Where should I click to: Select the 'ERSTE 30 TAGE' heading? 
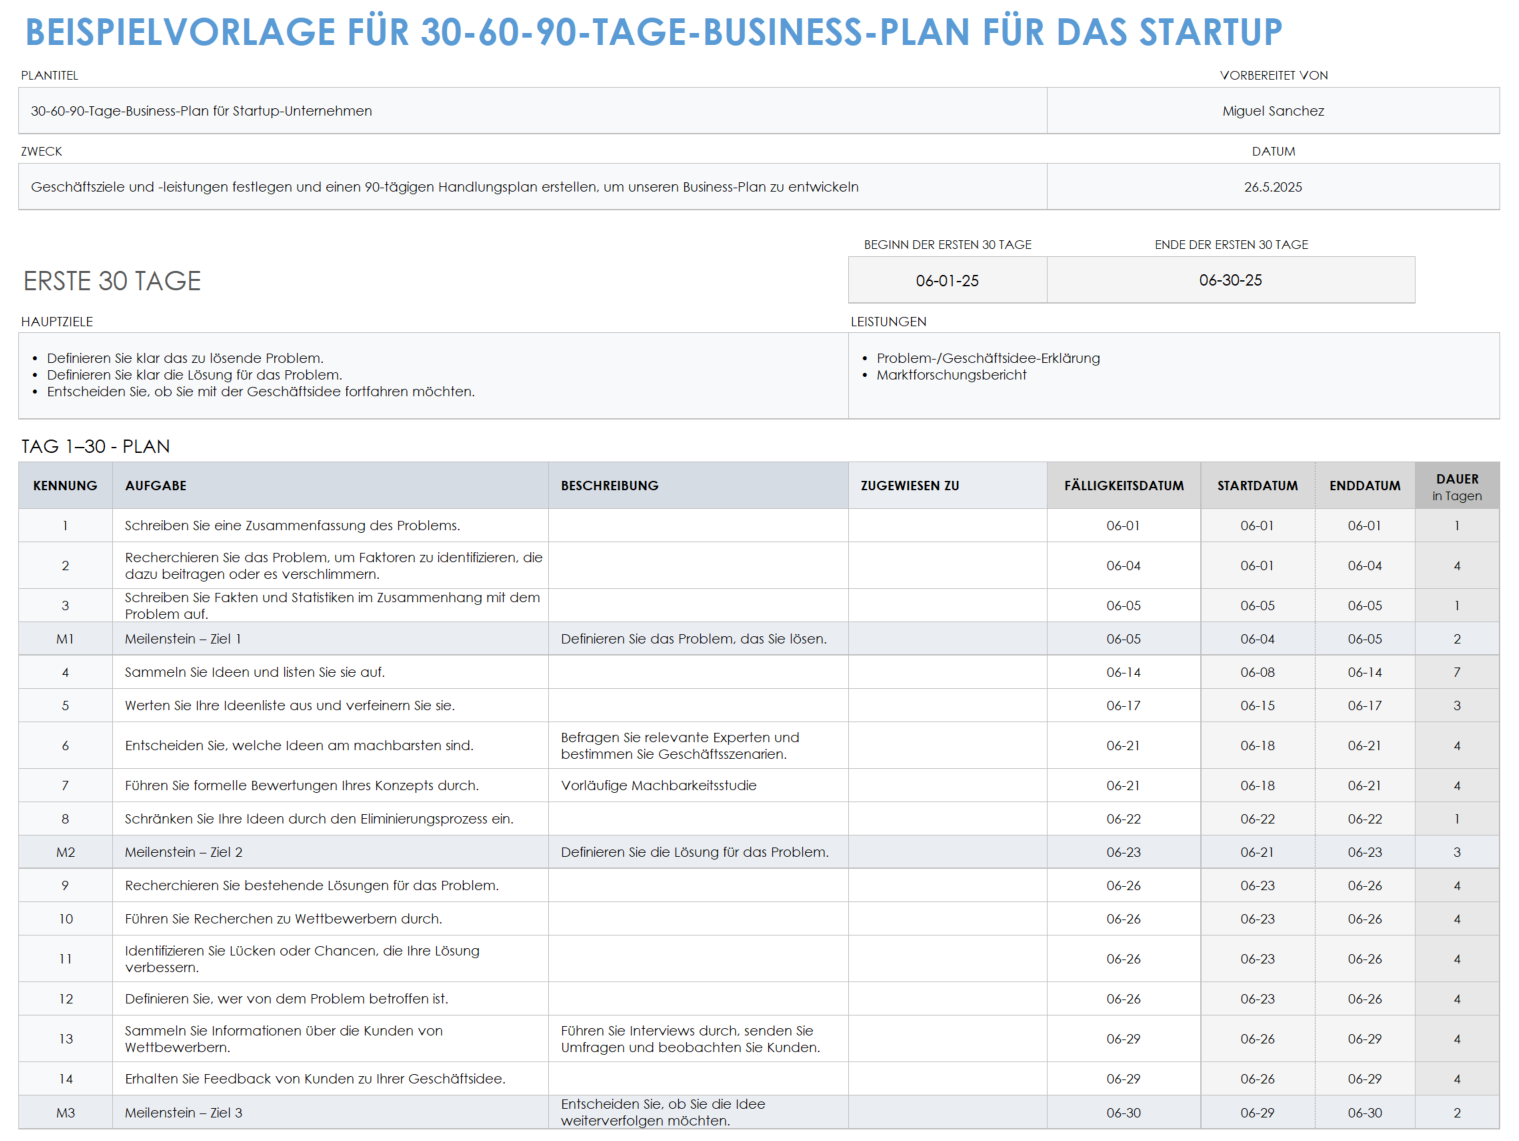[x=112, y=281]
